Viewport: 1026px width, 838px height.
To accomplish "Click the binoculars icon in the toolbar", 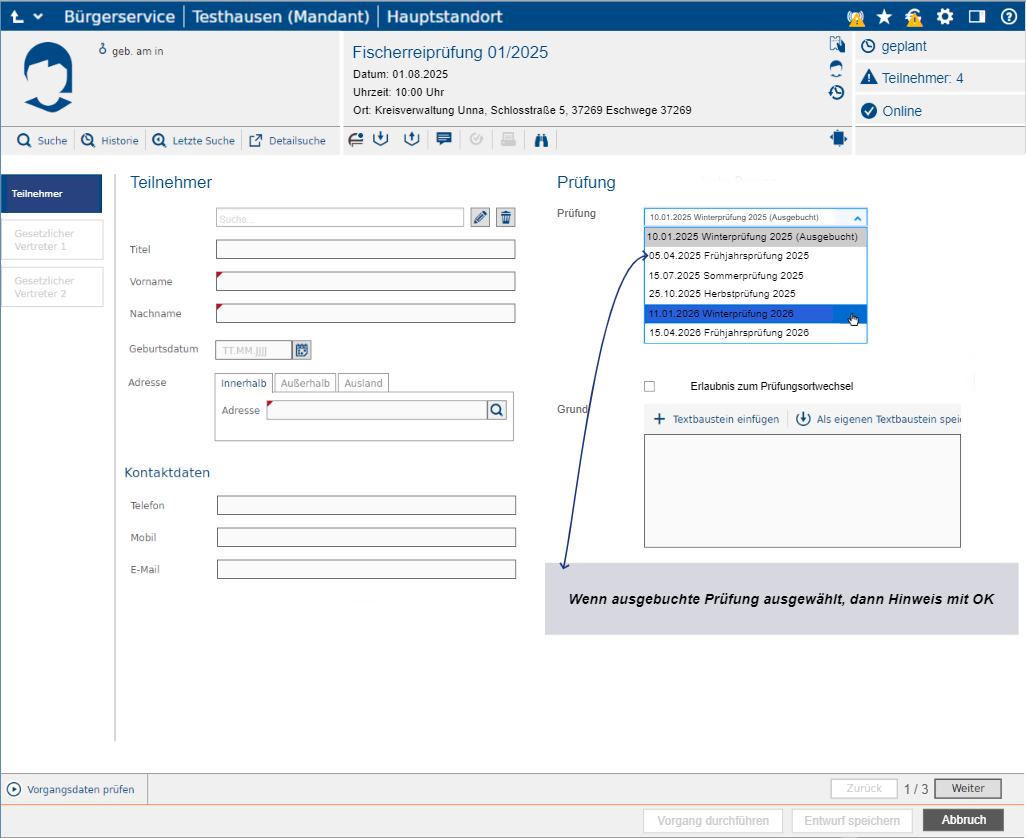I will pyautogui.click(x=541, y=140).
